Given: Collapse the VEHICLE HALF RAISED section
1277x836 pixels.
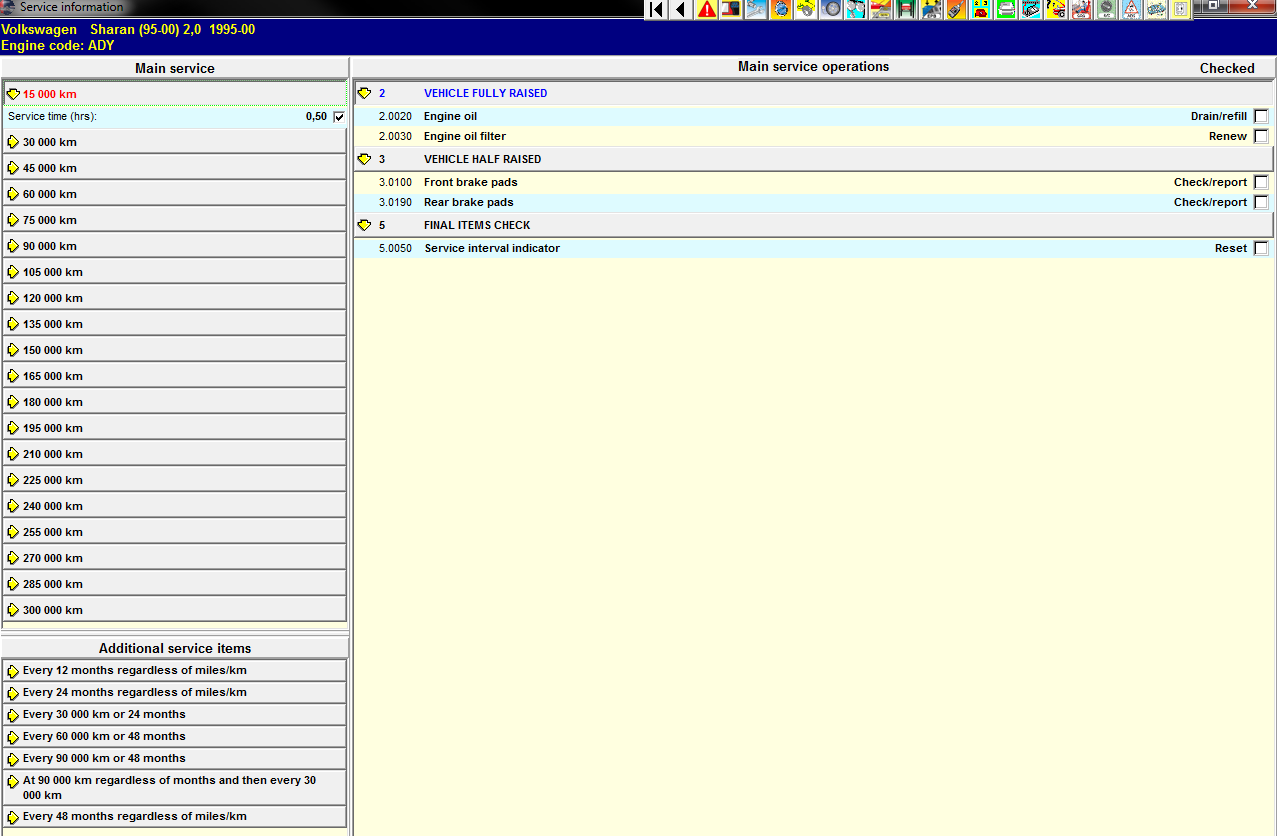Looking at the screenshot, I should click(364, 159).
